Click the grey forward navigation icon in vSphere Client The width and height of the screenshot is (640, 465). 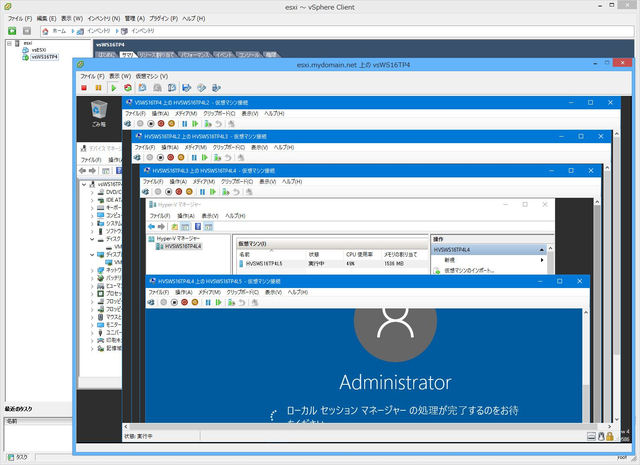click(x=27, y=31)
